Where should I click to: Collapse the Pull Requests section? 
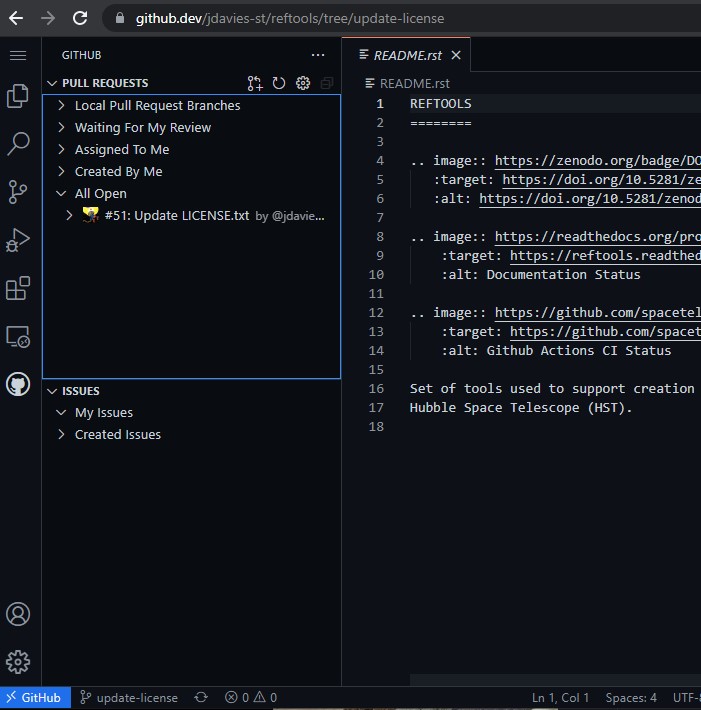pyautogui.click(x=52, y=83)
